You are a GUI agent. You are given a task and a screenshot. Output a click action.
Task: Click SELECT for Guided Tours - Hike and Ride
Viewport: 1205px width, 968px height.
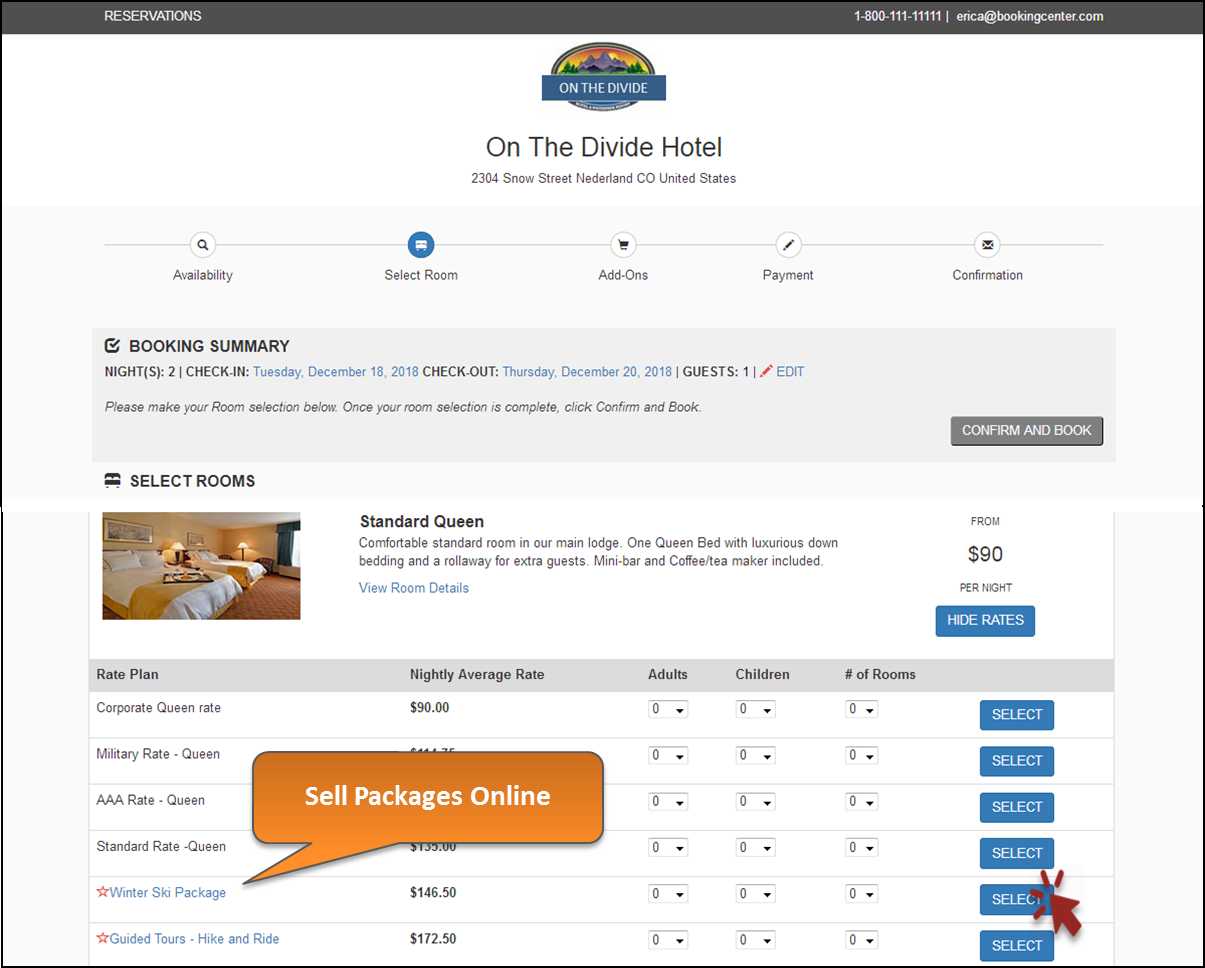coord(1017,945)
